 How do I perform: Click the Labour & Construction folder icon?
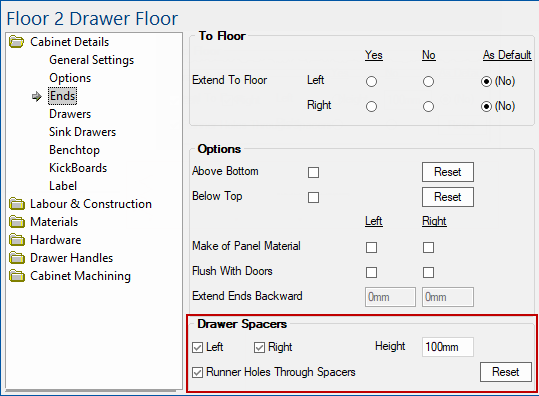point(16,204)
